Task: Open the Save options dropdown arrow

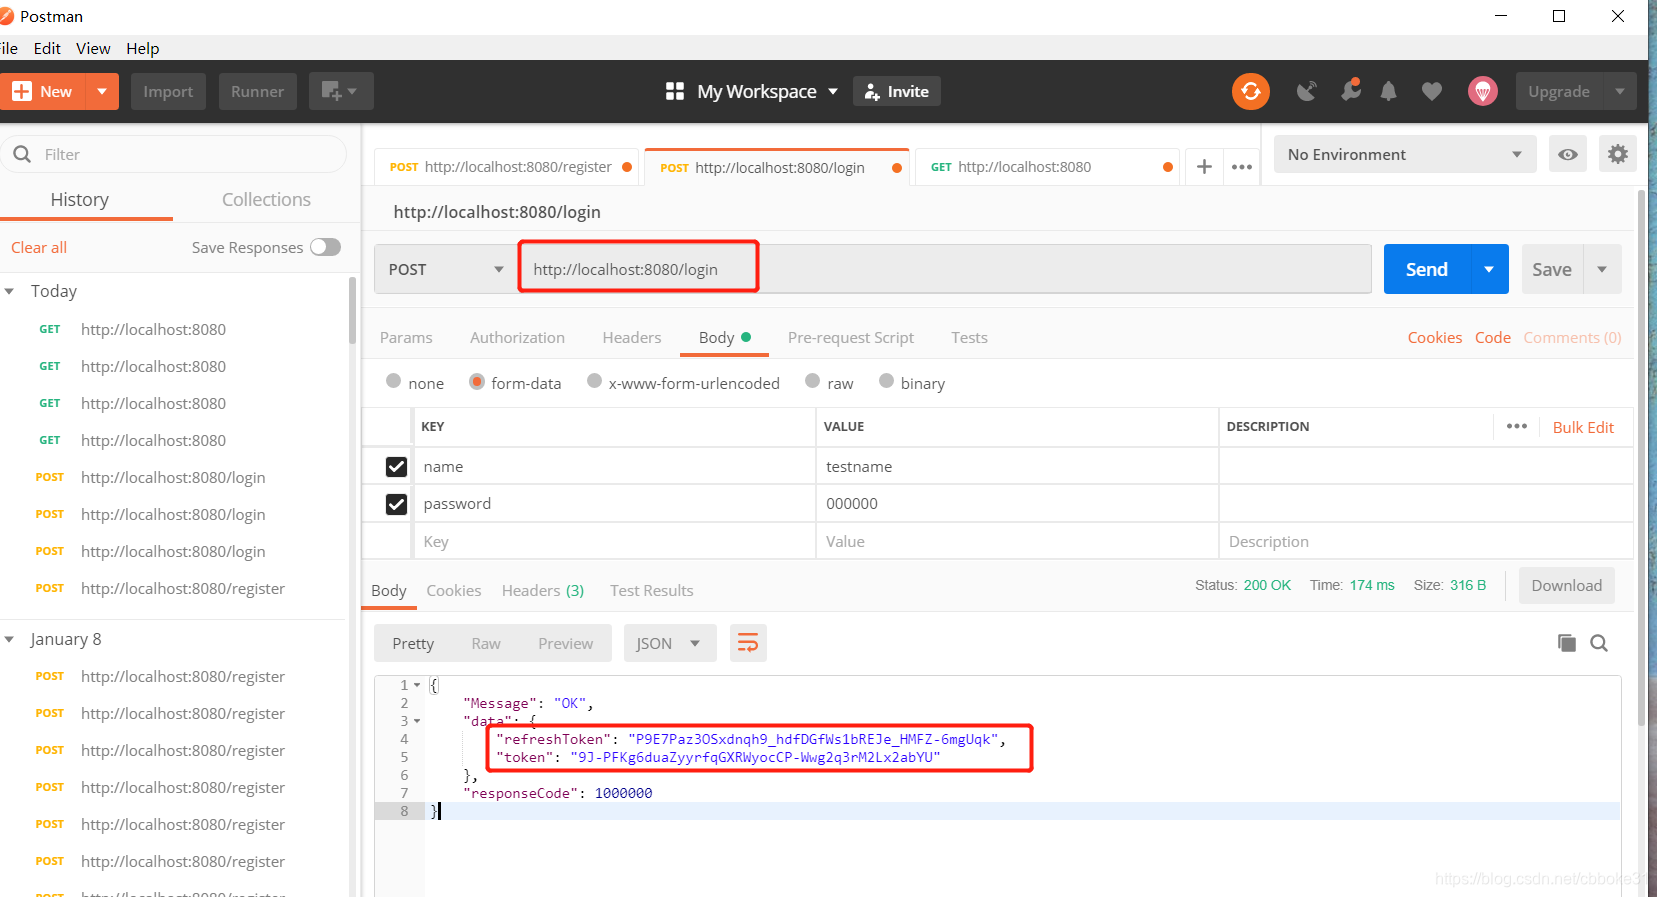Action: 1602,269
